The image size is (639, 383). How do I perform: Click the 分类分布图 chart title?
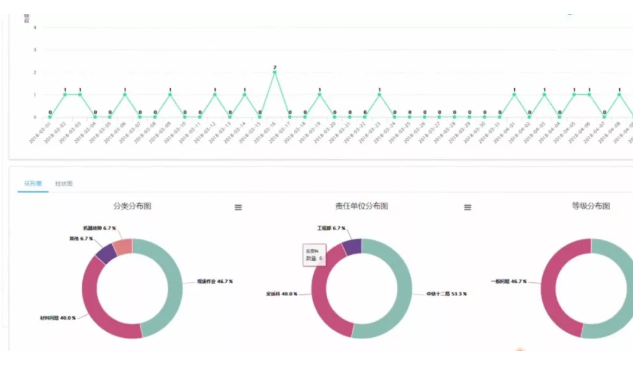pos(132,206)
